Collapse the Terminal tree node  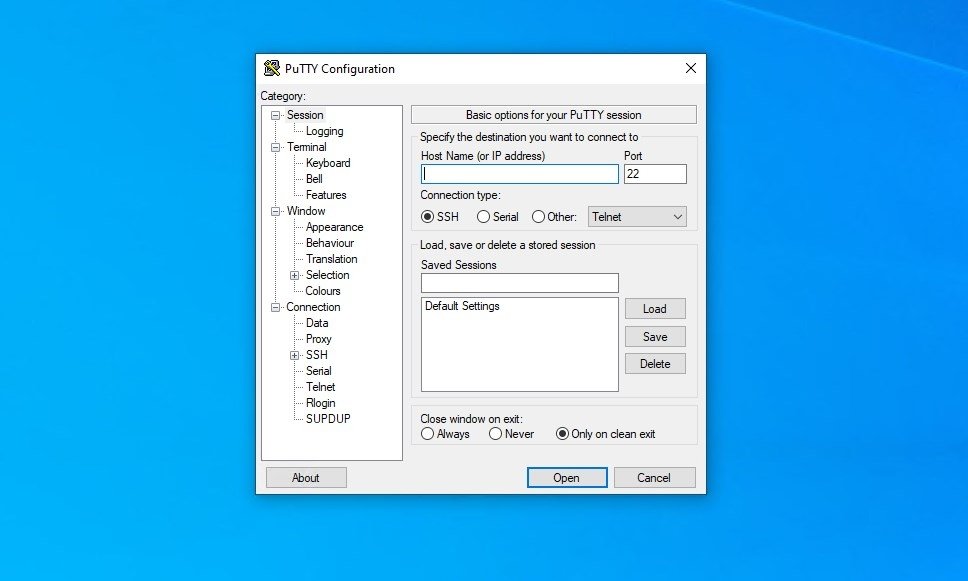275,148
